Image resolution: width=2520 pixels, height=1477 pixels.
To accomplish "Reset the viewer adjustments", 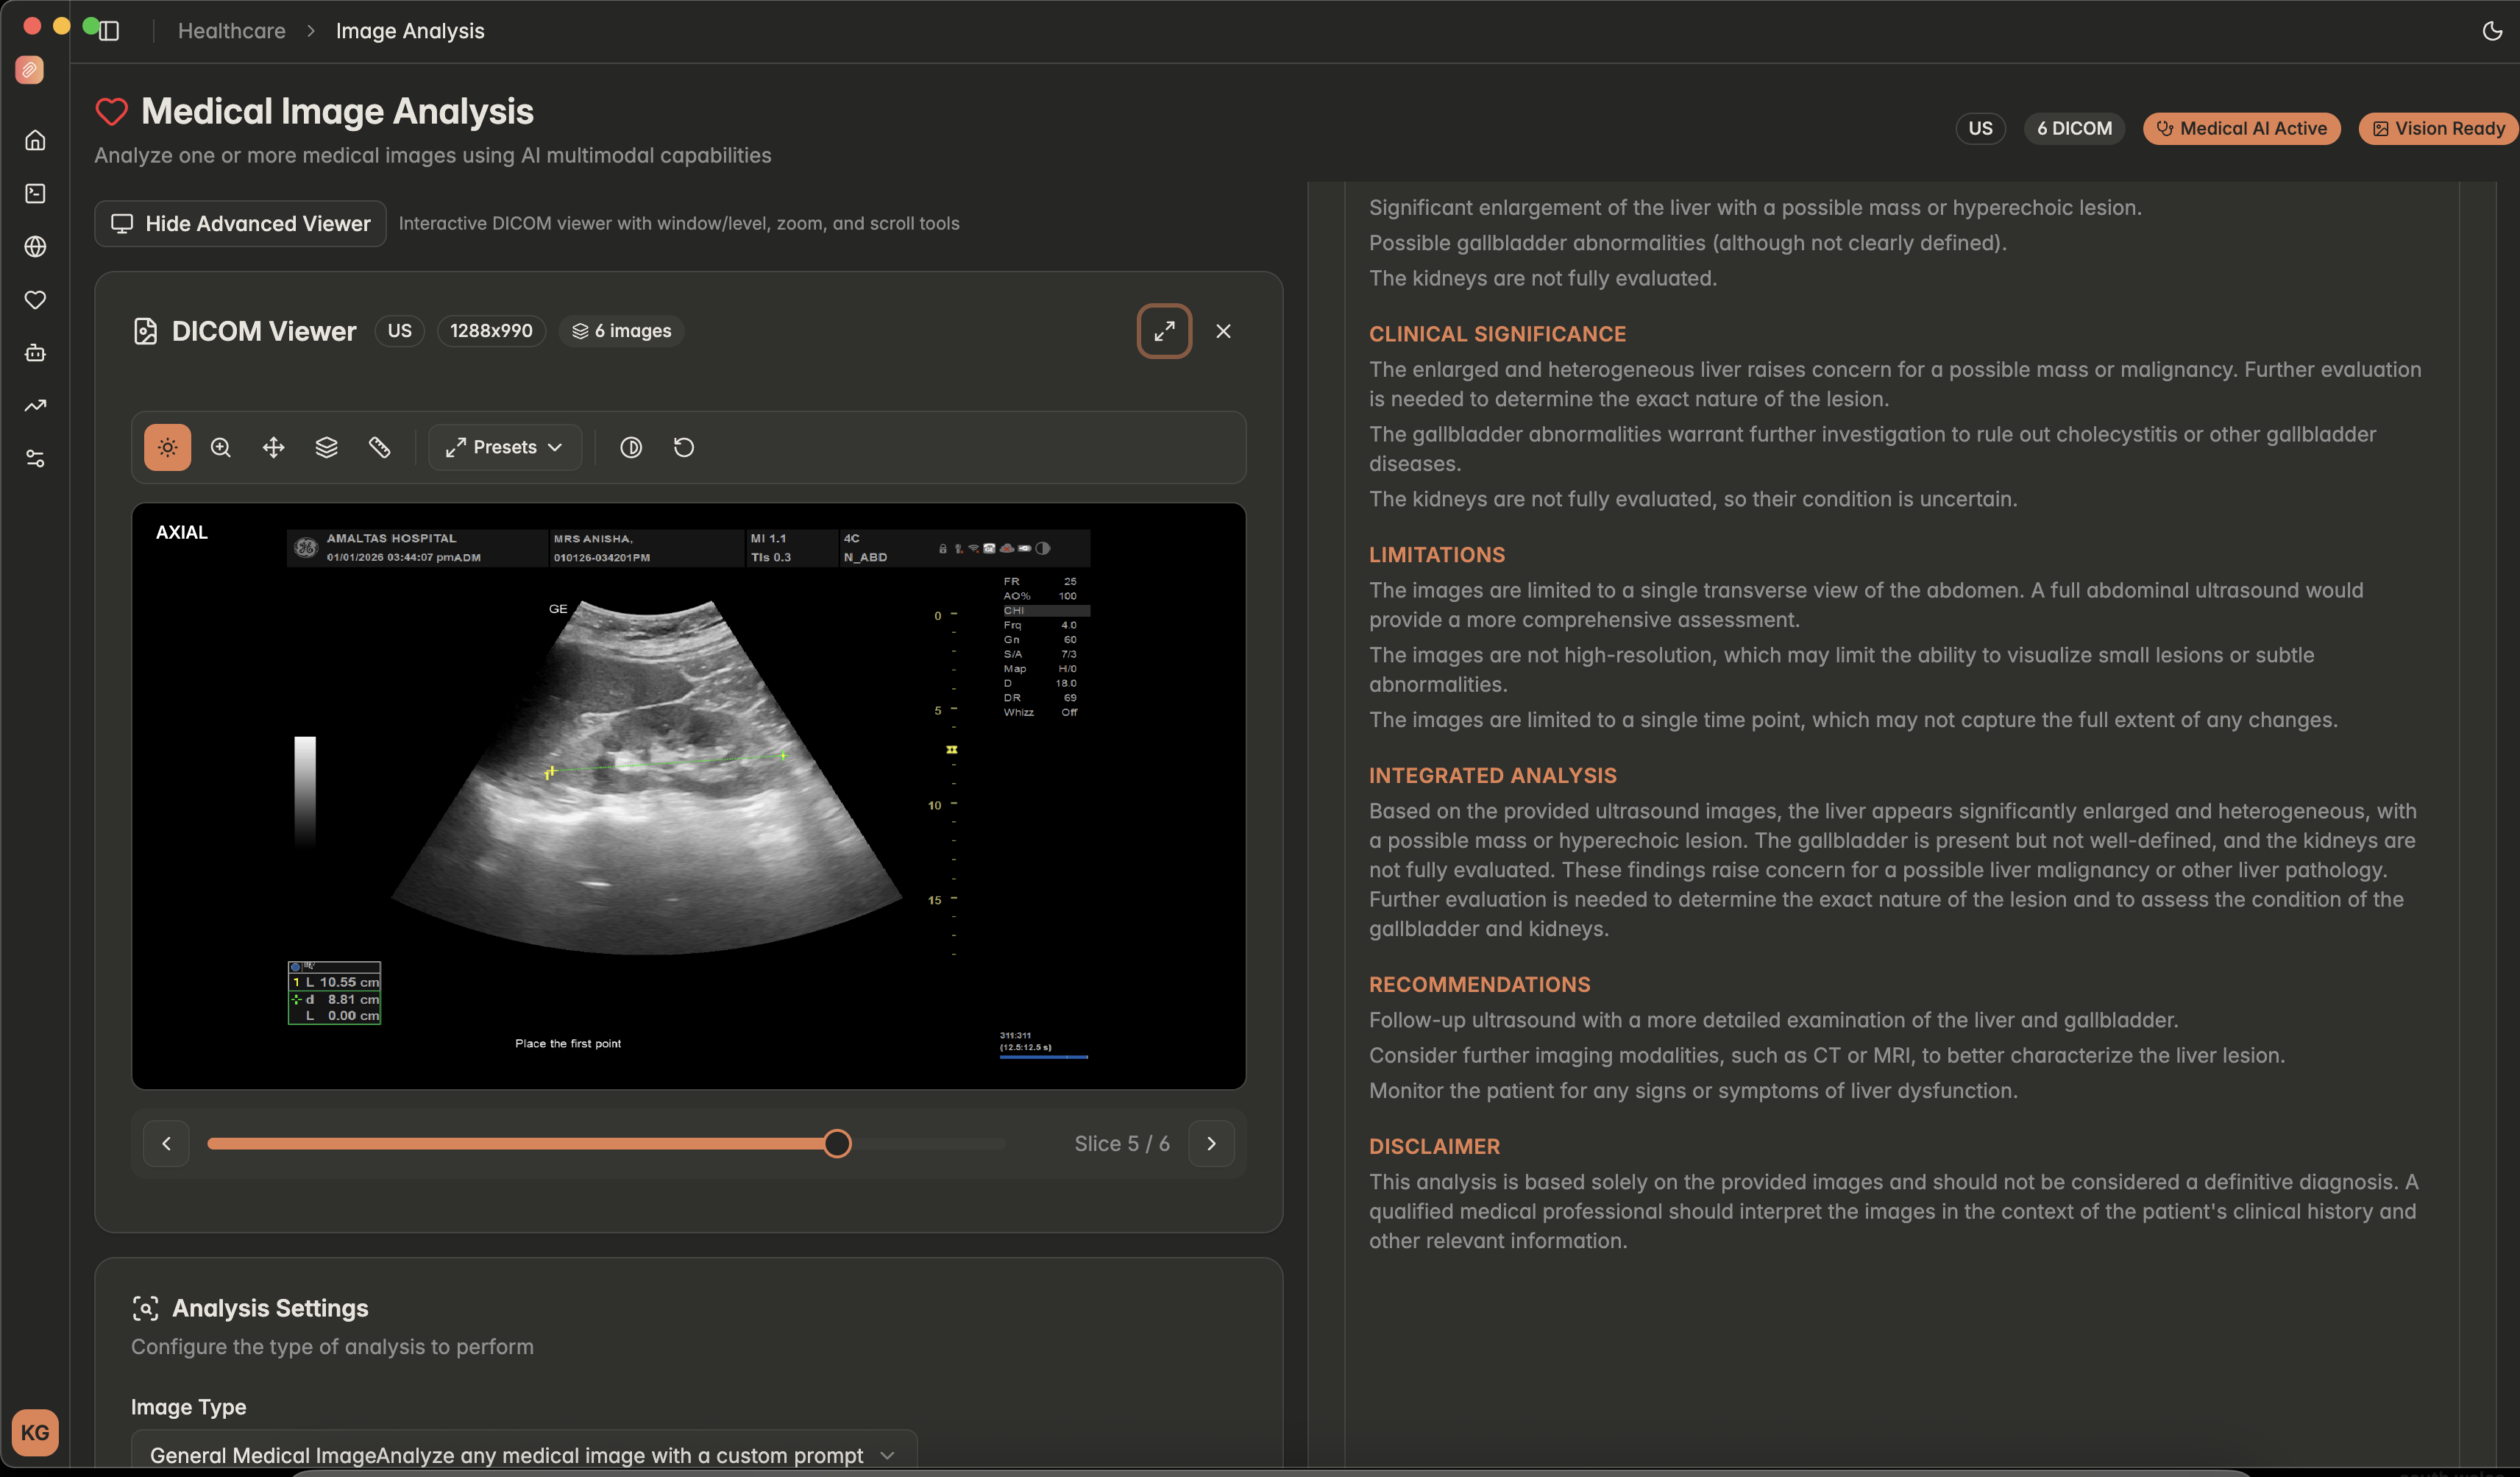I will tap(684, 447).
